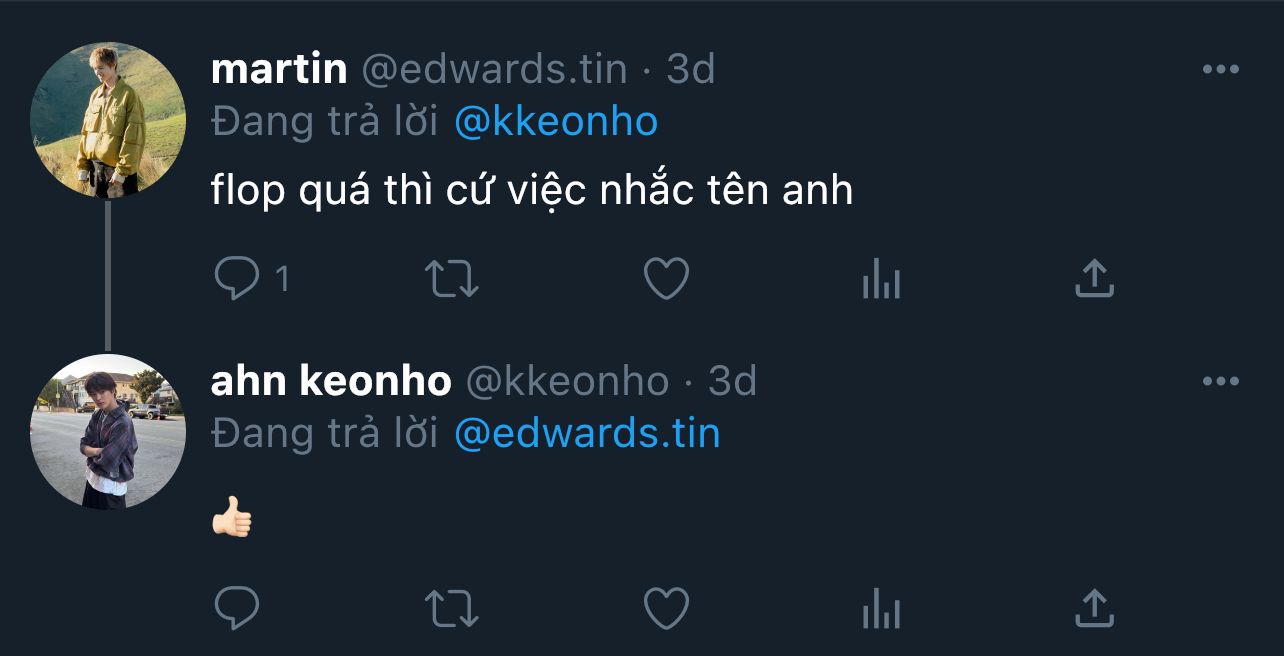Retweet ahn keonho's tweet
This screenshot has width=1284, height=656.
click(452, 608)
